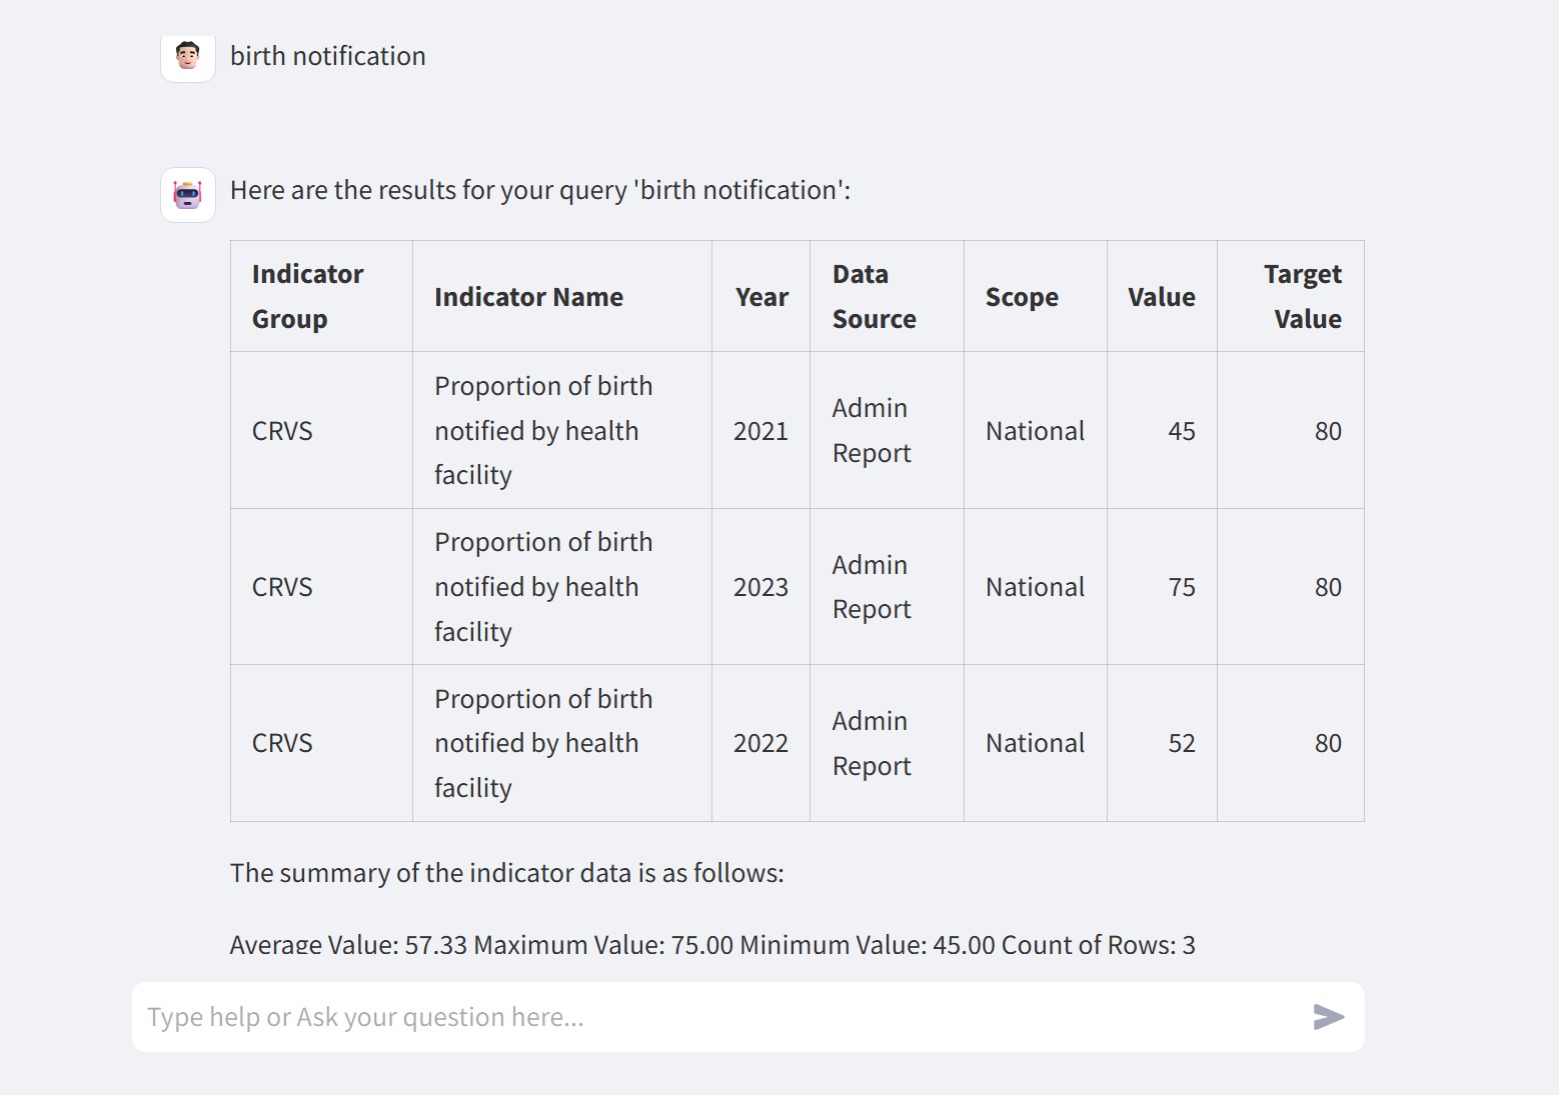Click the value 52 cell

[1181, 743]
